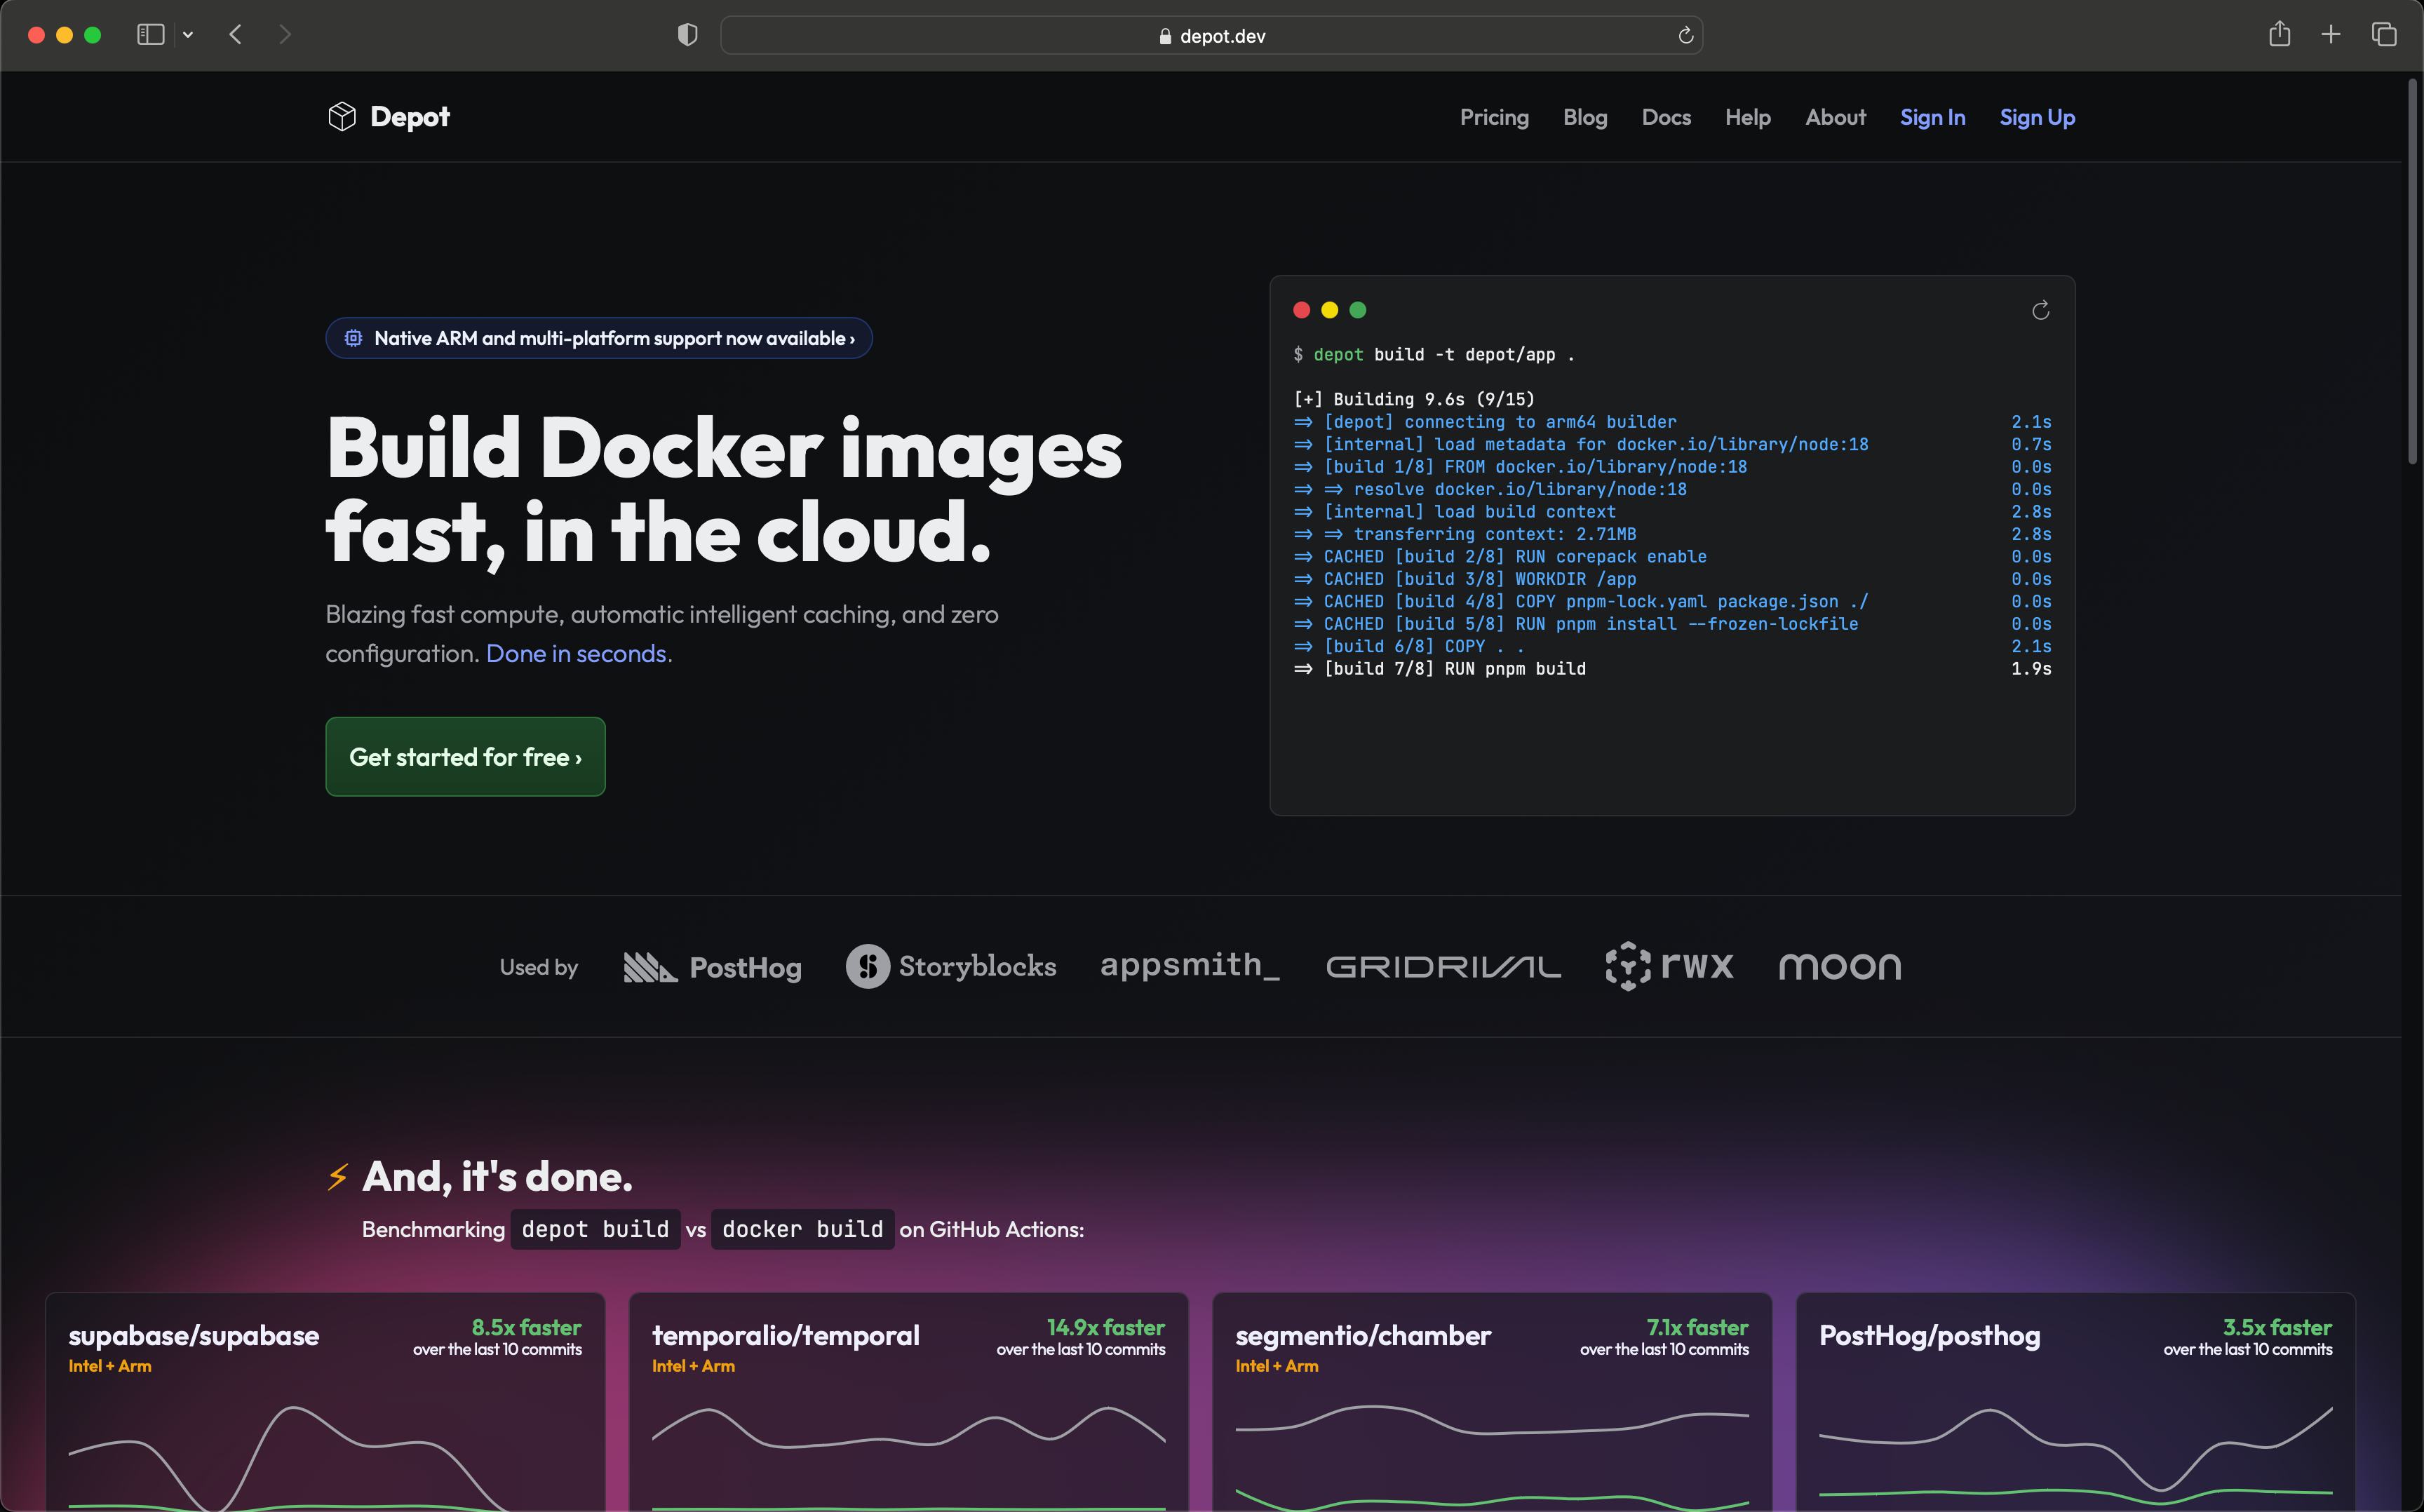Navigate to the Pricing page
Viewport: 2424px width, 1512px height.
click(x=1494, y=117)
